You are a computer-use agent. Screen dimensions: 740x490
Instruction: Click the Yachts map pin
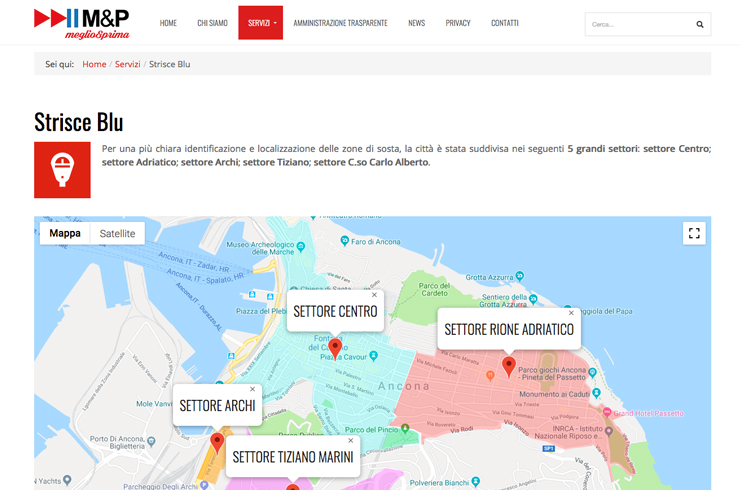67,480
